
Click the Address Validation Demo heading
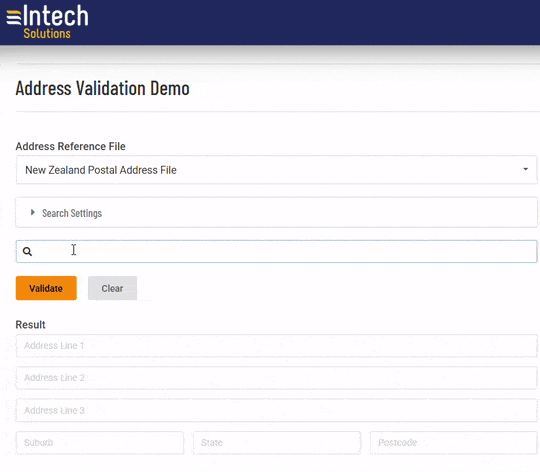click(x=103, y=88)
